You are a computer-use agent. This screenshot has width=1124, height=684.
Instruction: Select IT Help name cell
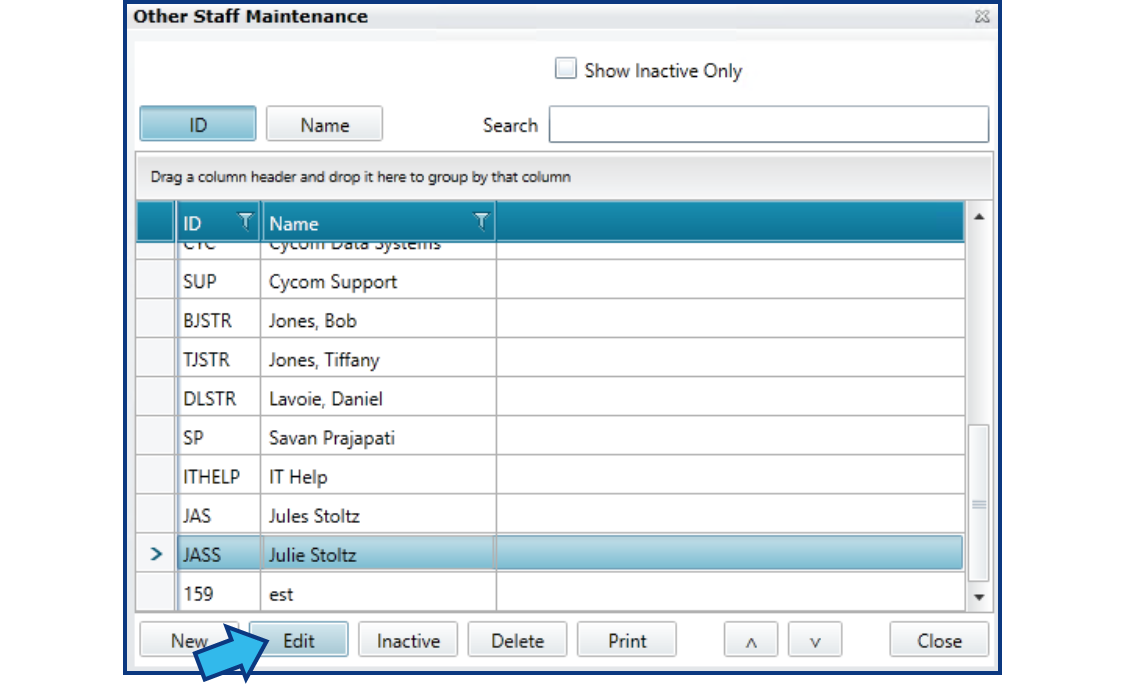(x=378, y=475)
